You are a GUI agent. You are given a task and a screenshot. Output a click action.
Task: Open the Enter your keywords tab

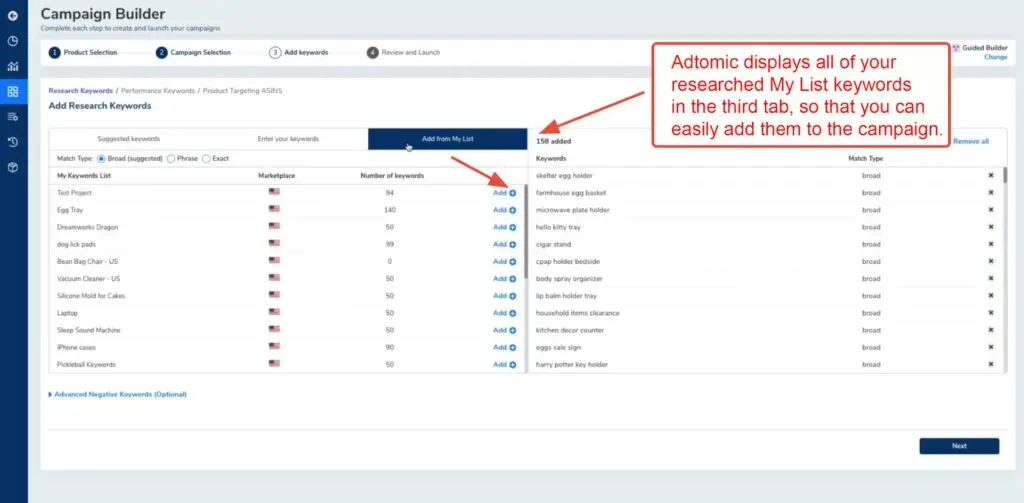(x=288, y=139)
